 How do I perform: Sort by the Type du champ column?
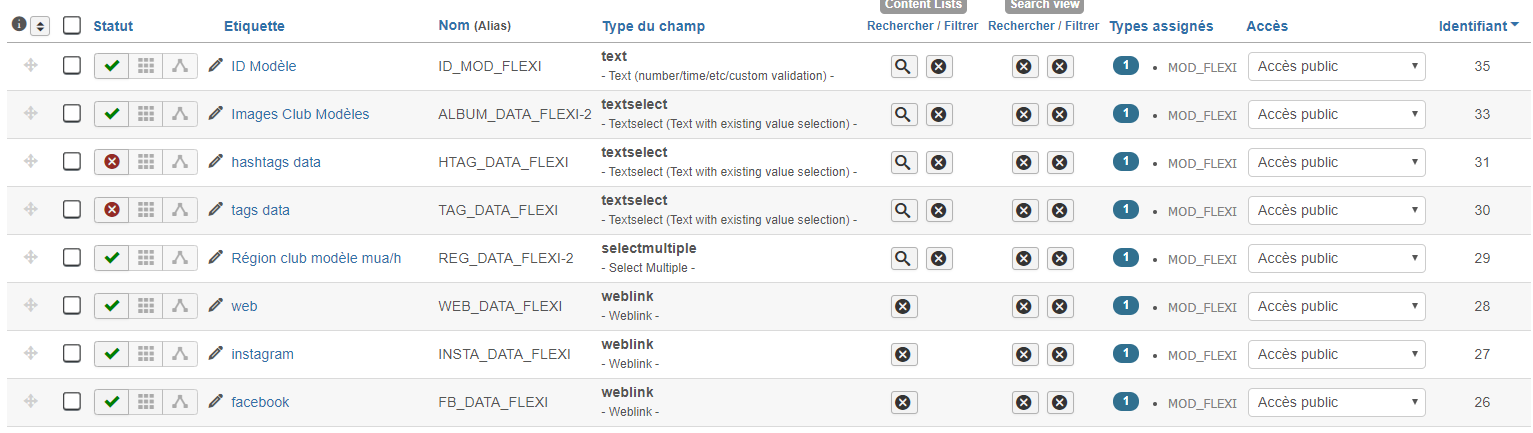pyautogui.click(x=653, y=26)
